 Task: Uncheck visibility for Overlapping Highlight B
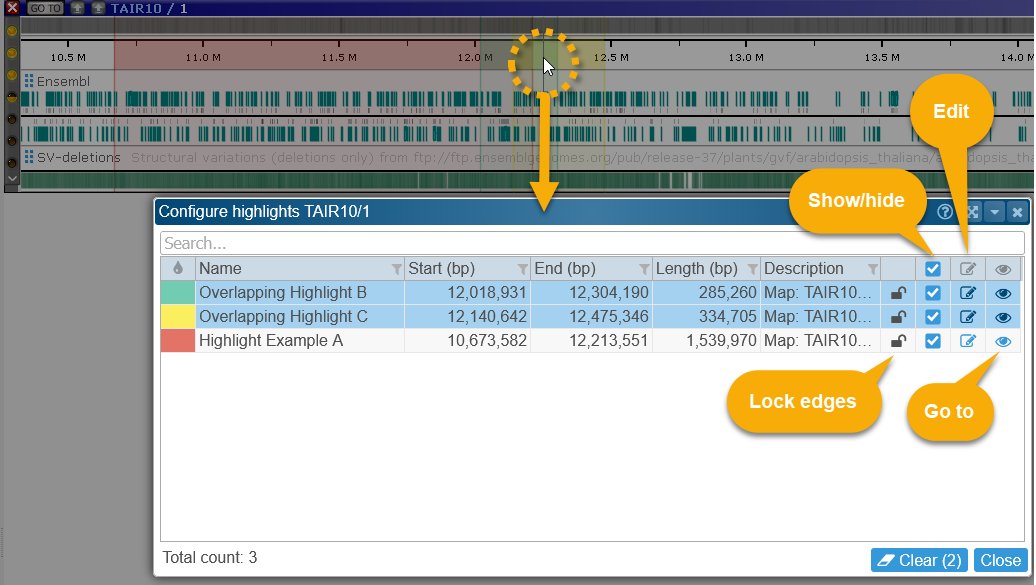pyautogui.click(x=933, y=293)
